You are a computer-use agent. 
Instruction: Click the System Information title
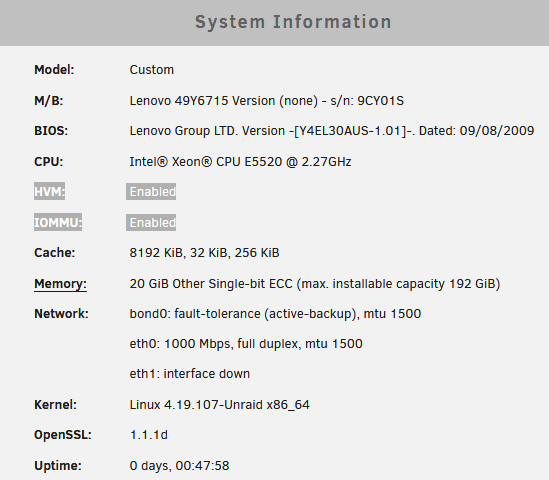point(293,22)
